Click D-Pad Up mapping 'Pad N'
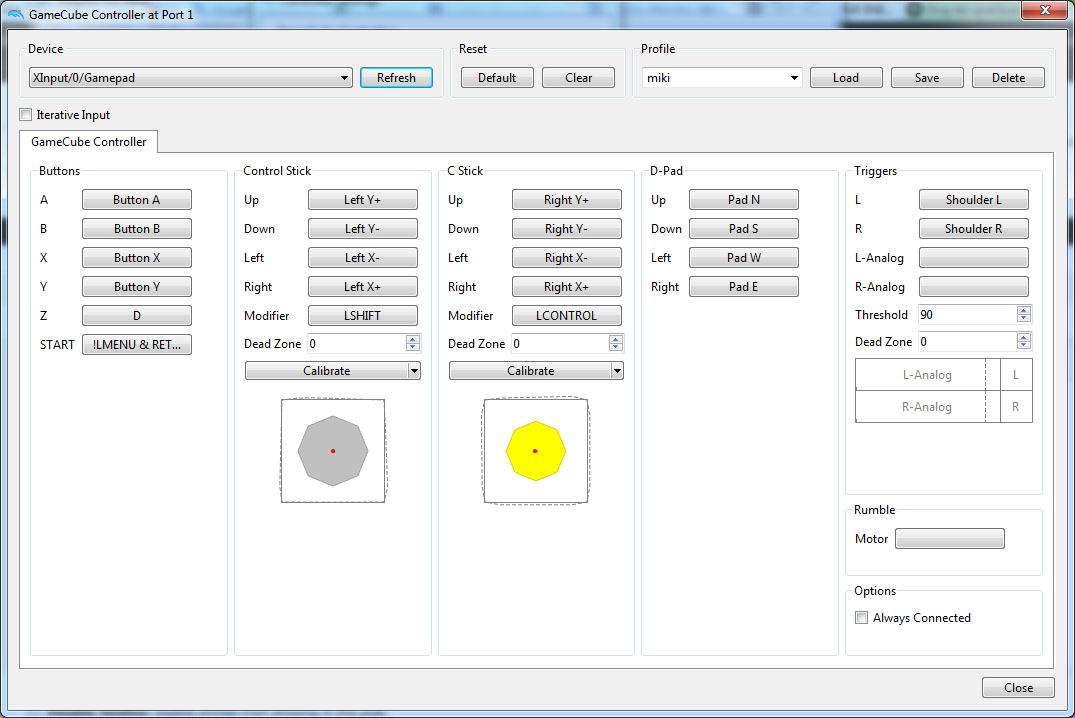 744,200
